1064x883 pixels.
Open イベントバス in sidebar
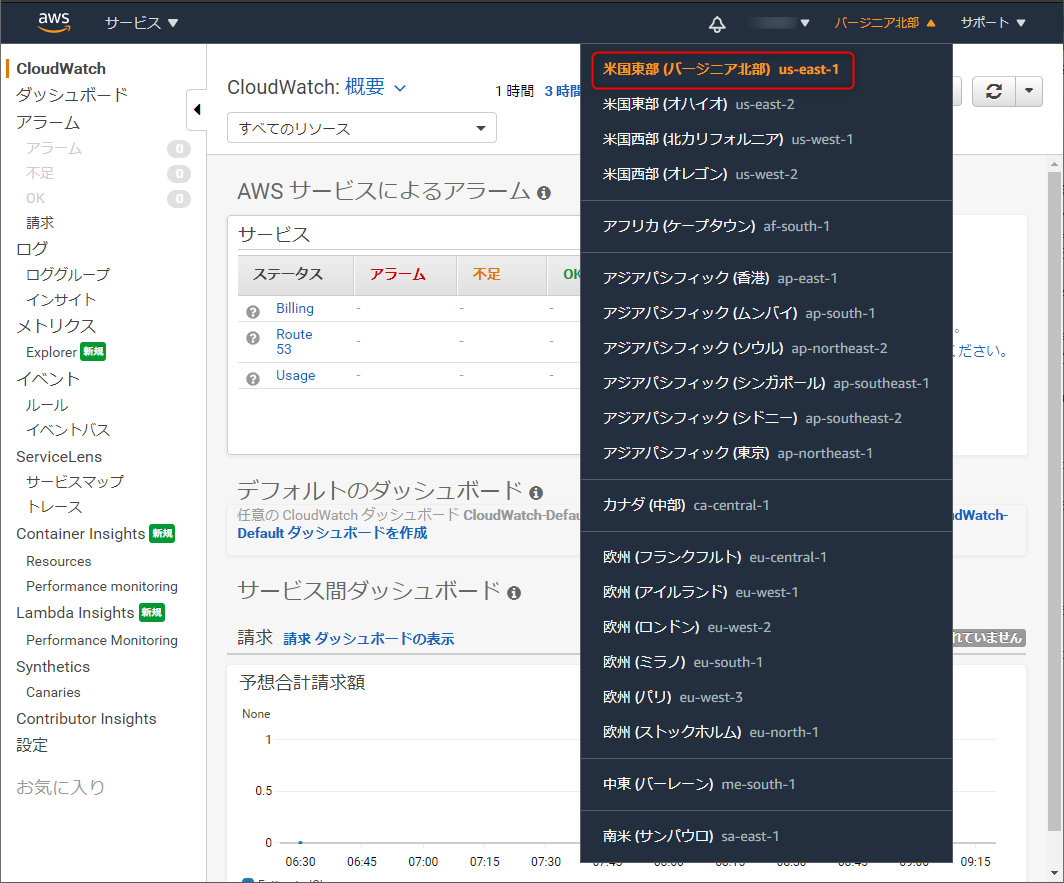(68, 430)
